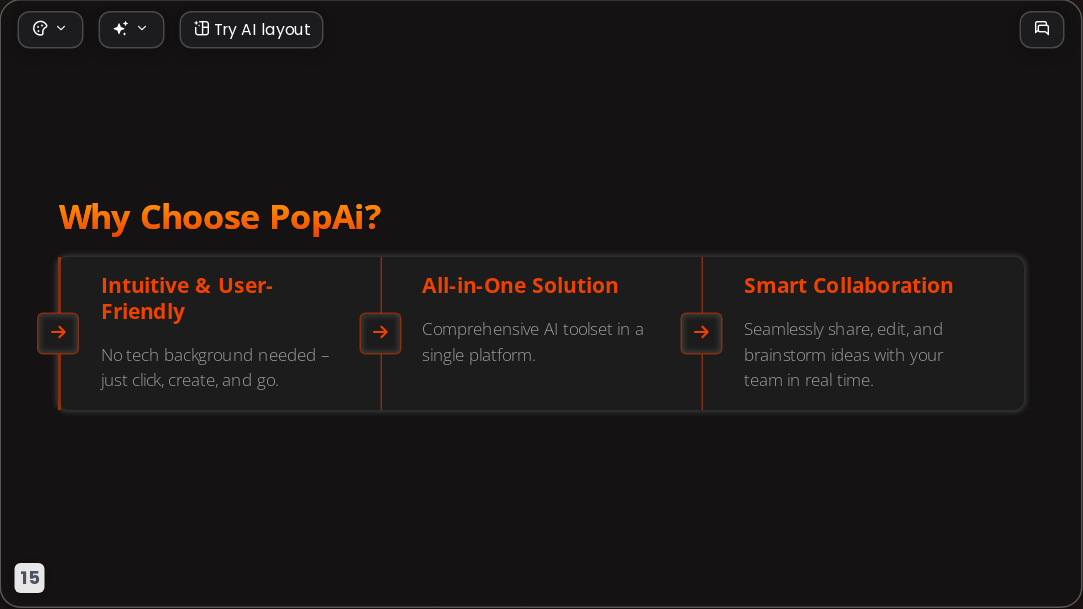Click the orange divider before Smart Collaboration
The image size is (1083, 609).
702,333
